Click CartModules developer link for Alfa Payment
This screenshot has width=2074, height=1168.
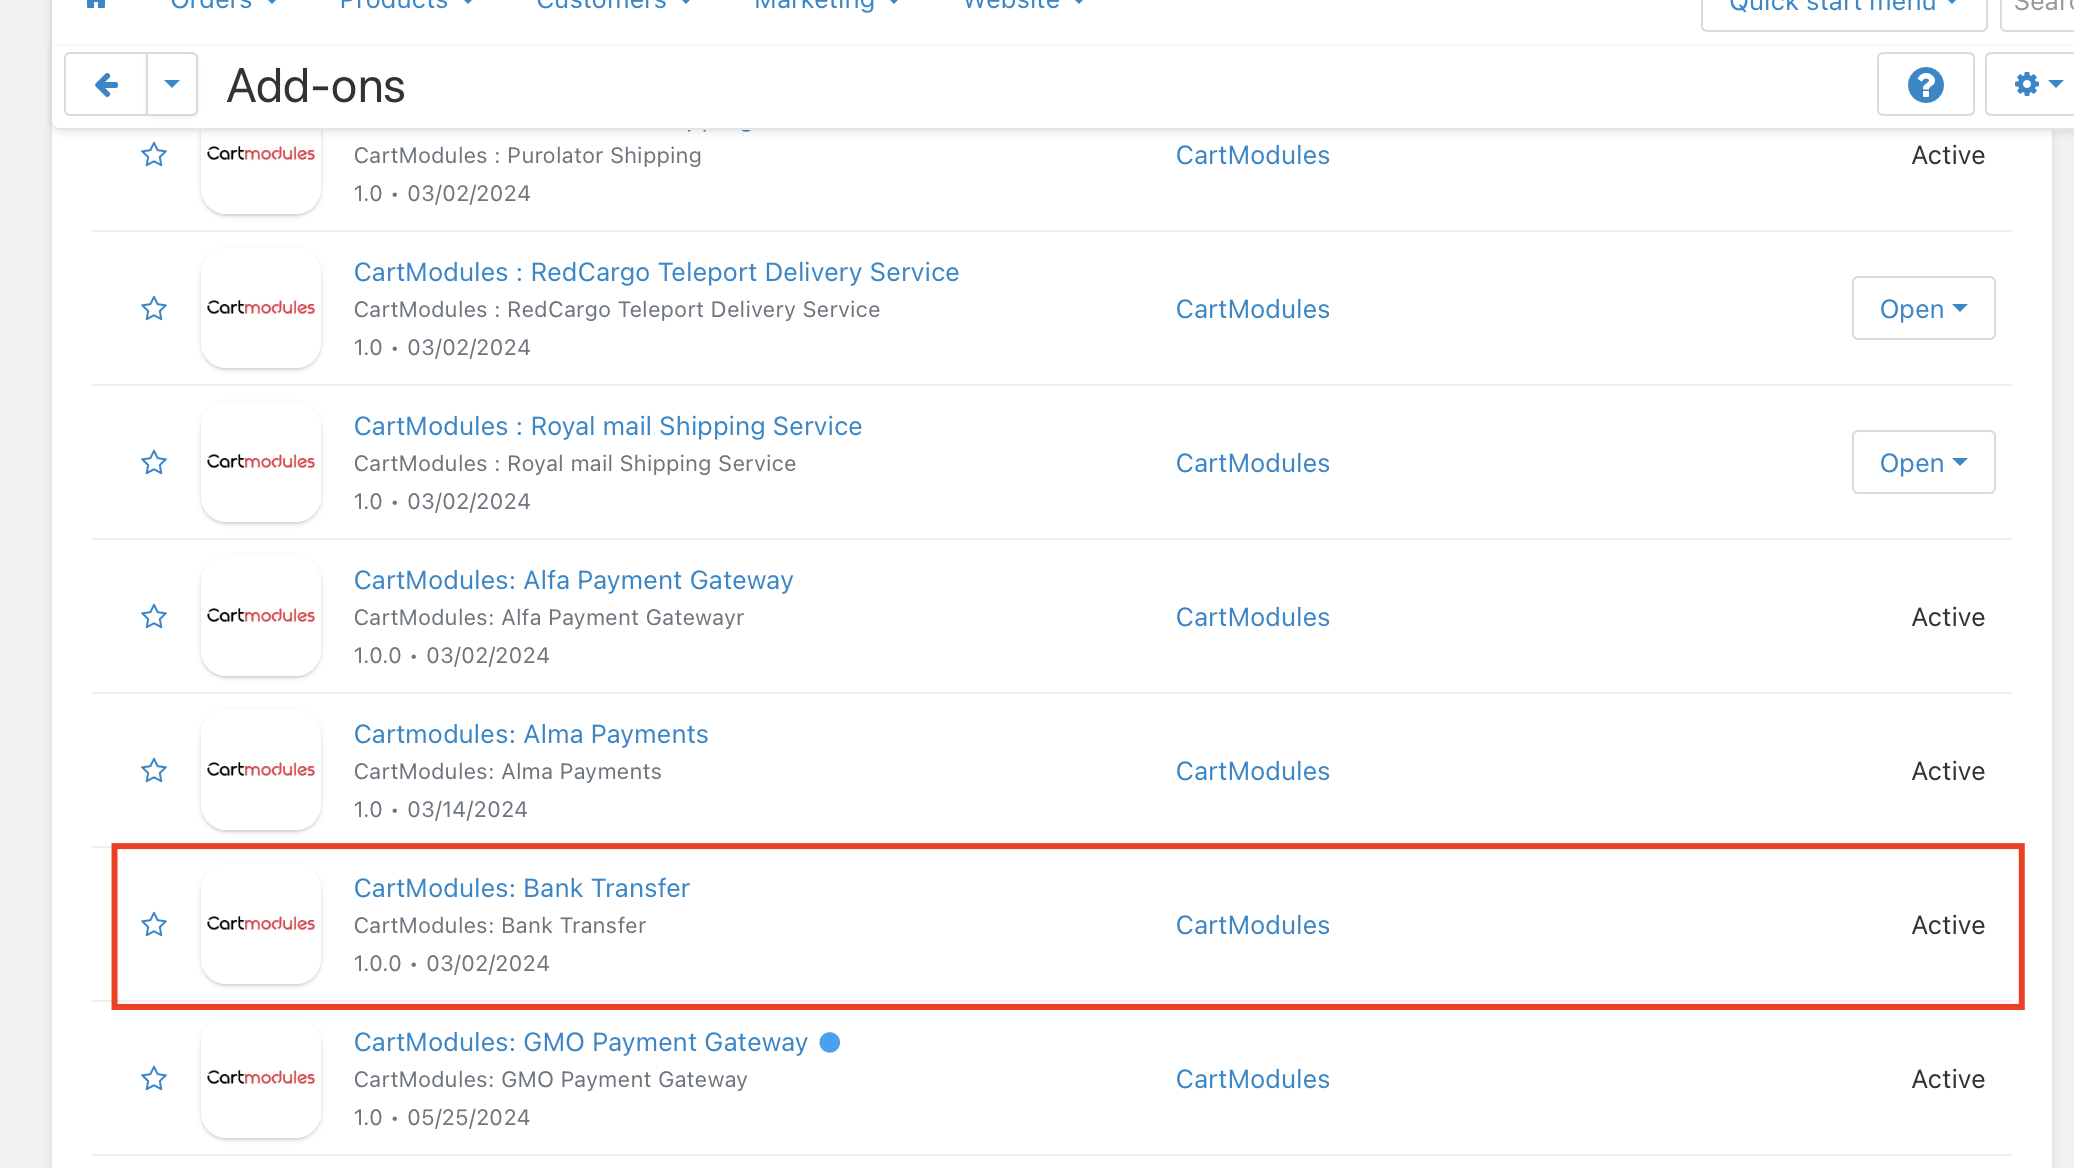coord(1253,617)
